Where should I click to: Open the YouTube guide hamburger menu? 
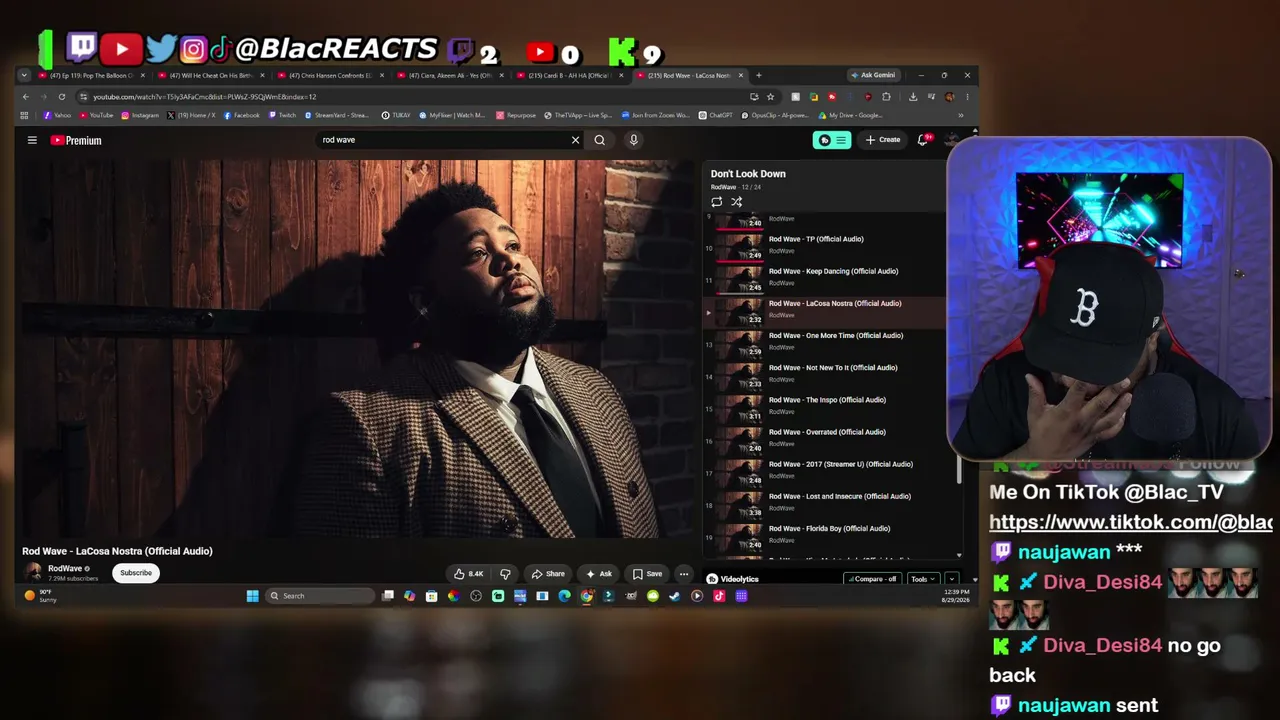point(32,140)
